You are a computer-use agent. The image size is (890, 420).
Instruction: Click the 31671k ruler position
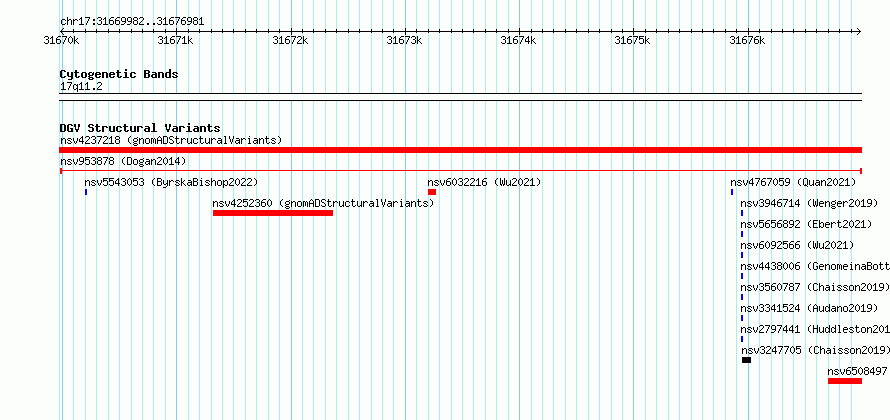[175, 40]
